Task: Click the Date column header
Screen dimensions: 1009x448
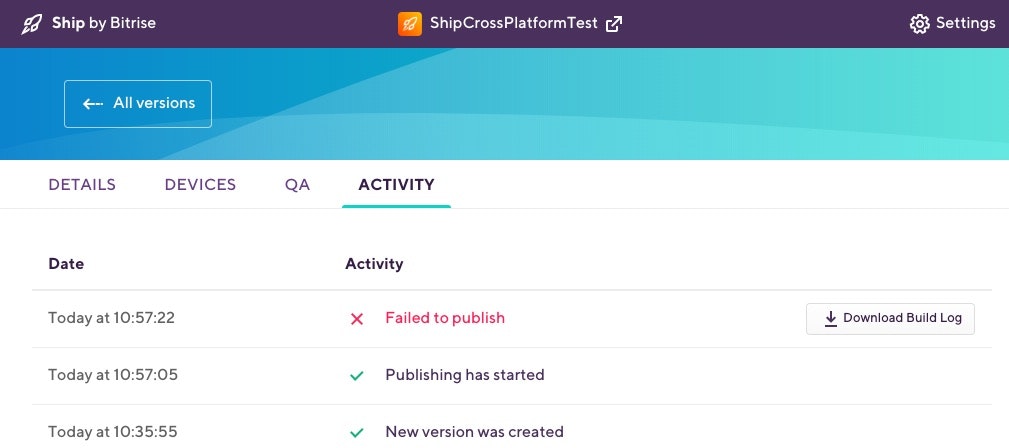Action: (66, 264)
